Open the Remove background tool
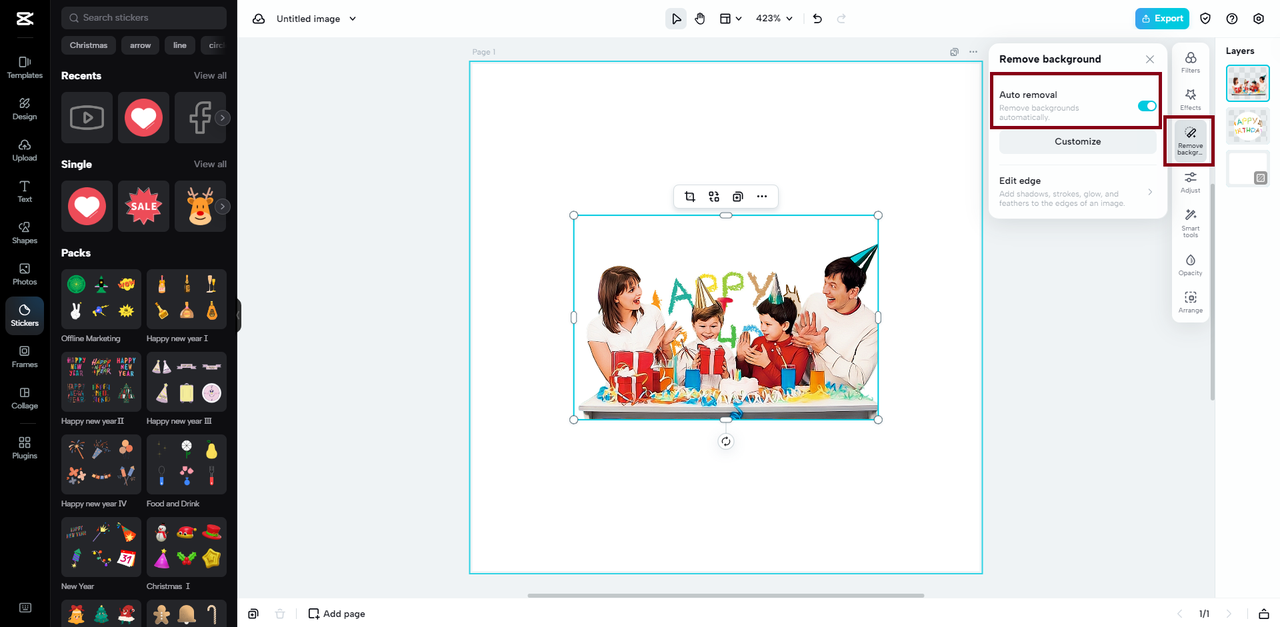This screenshot has width=1280, height=627. tap(1190, 141)
